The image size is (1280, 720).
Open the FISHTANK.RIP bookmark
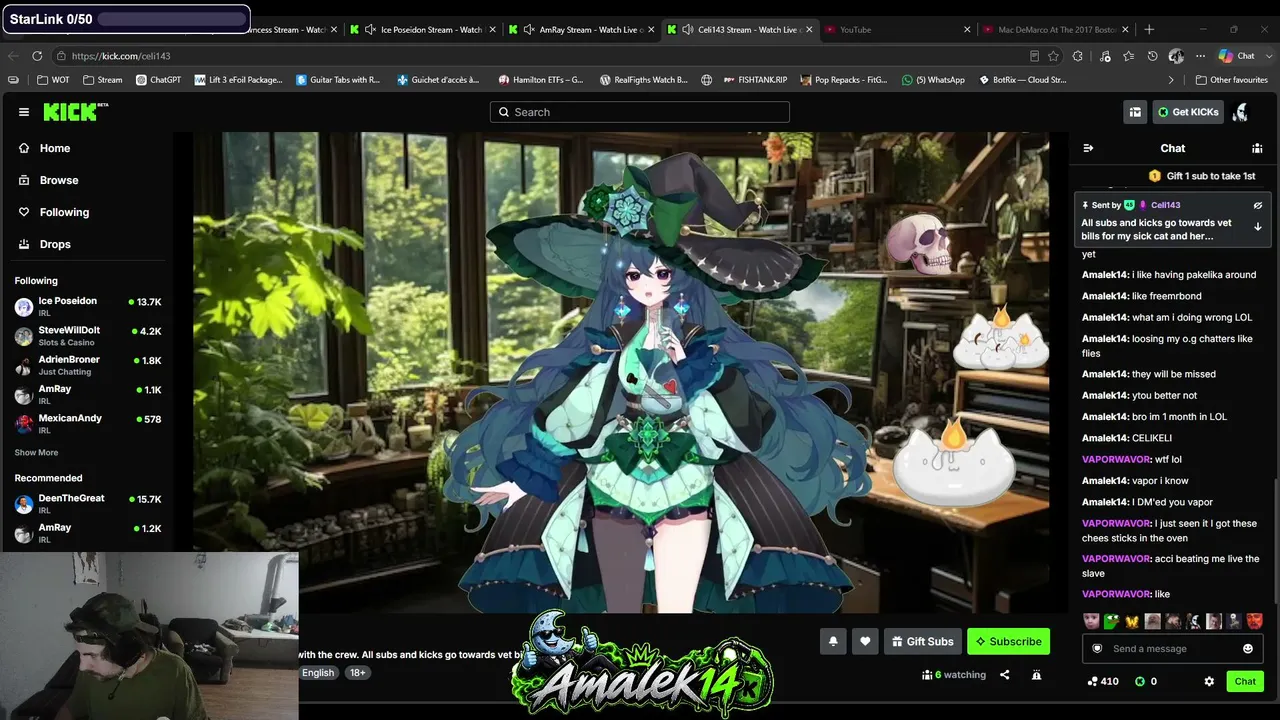click(755, 80)
